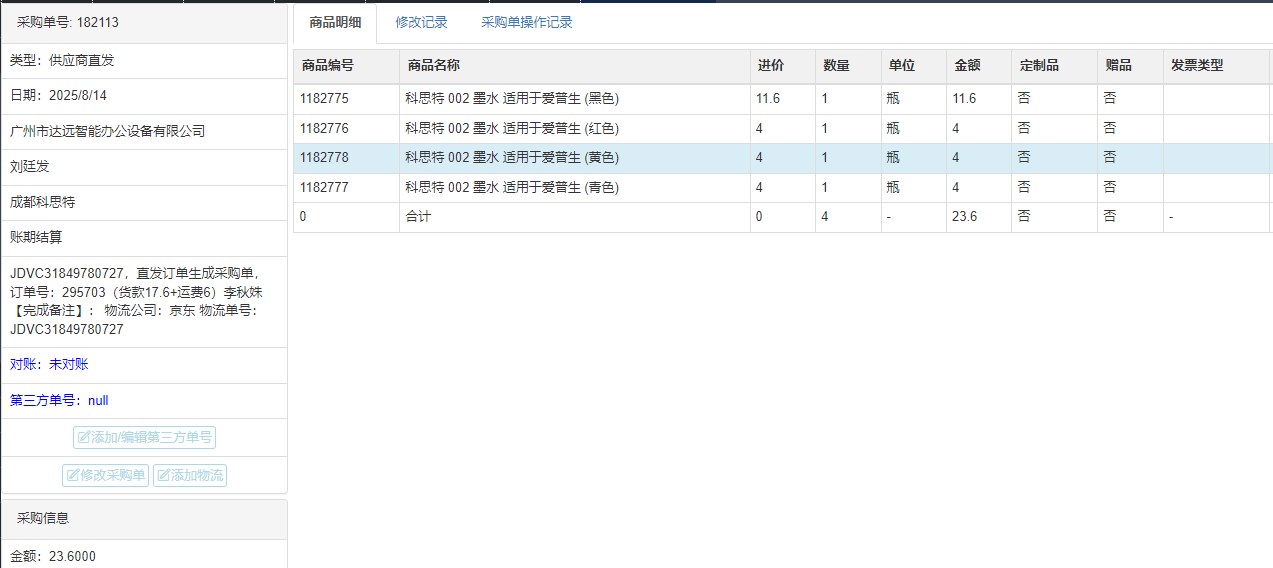
Task: Click the 黑色 ink product name
Action: click(x=512, y=99)
